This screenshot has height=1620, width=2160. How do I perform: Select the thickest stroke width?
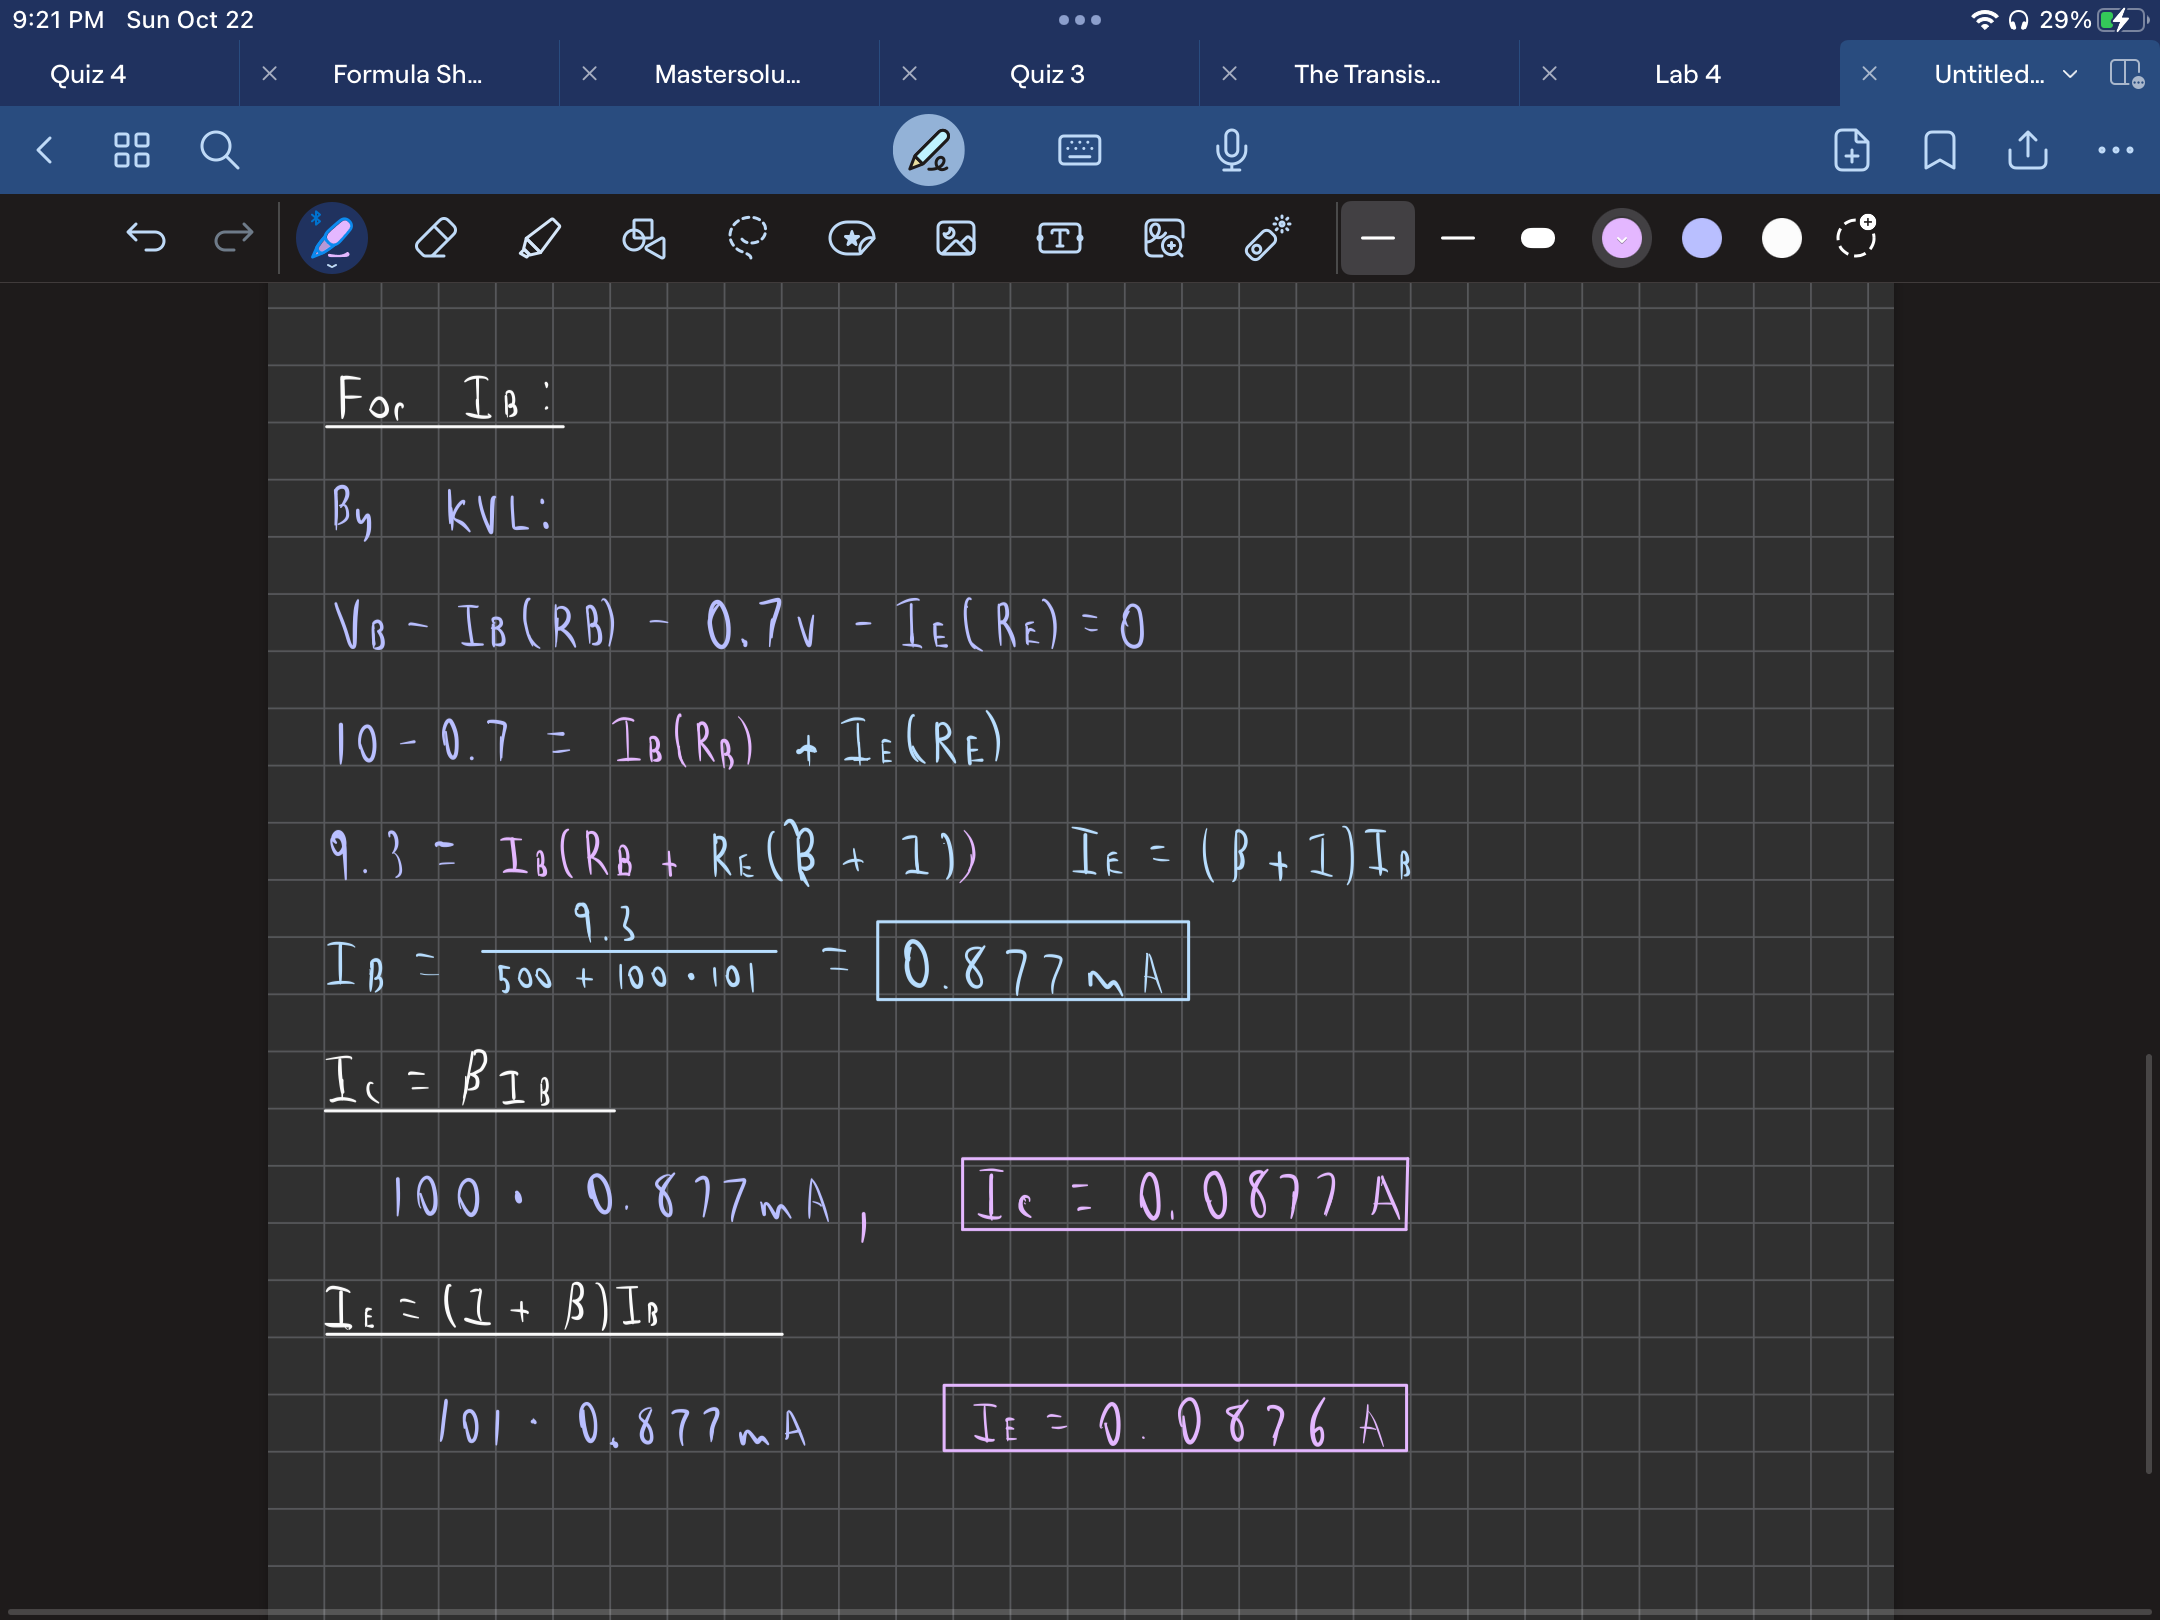[x=1537, y=238]
